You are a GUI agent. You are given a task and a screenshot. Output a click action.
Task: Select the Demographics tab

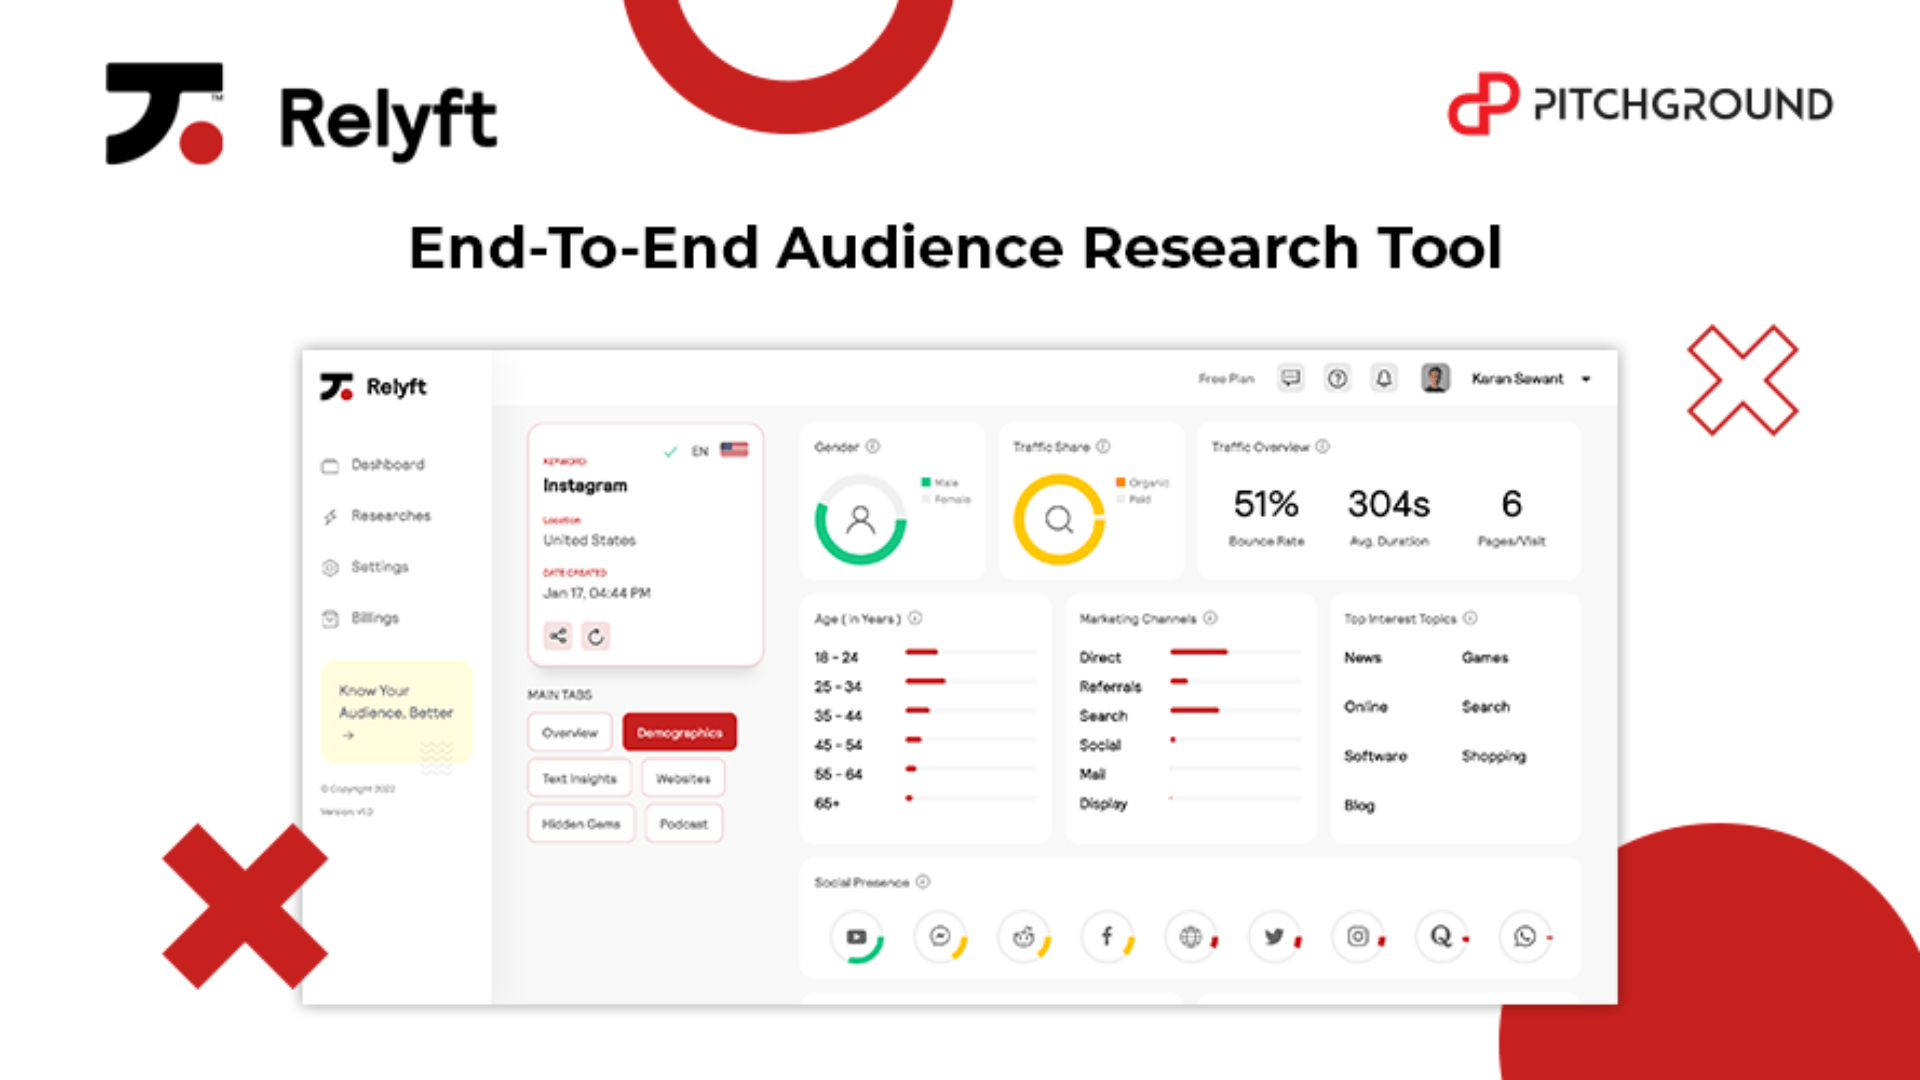tap(679, 733)
